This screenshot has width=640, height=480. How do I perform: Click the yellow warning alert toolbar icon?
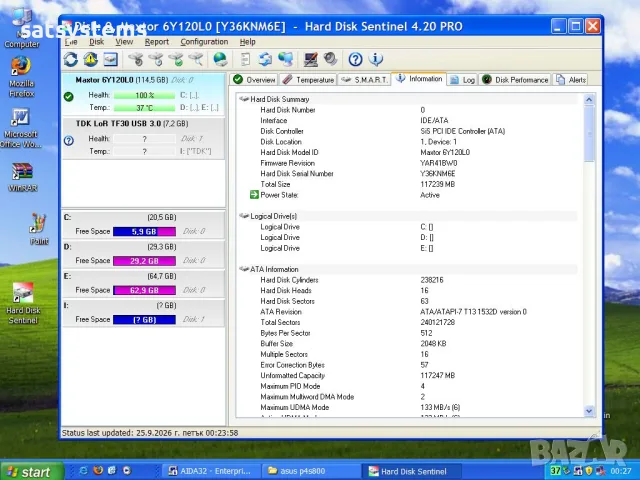coord(91,60)
